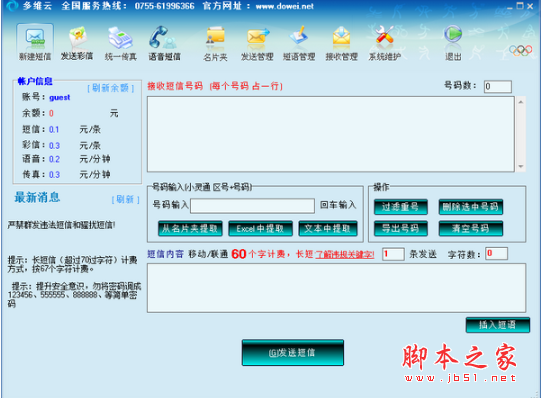The width and height of the screenshot is (542, 398).
Task: Open the 发送管理 envelope icon
Action: click(x=257, y=43)
